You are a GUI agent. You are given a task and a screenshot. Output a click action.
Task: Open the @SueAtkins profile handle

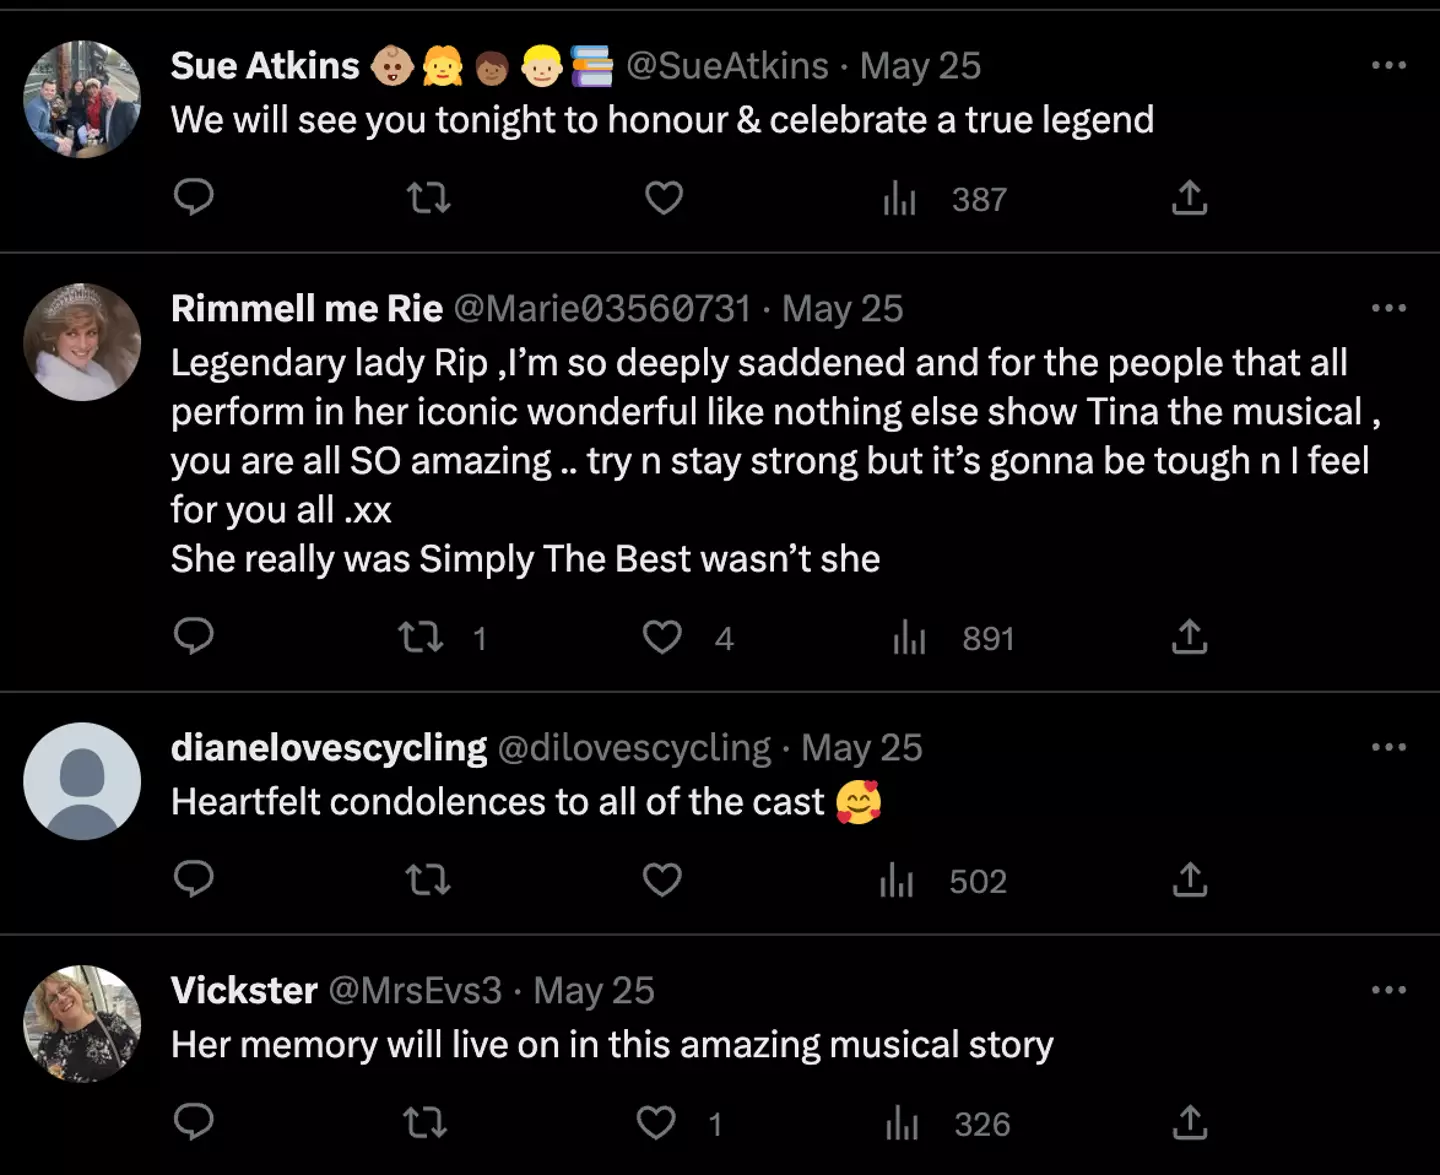(727, 66)
